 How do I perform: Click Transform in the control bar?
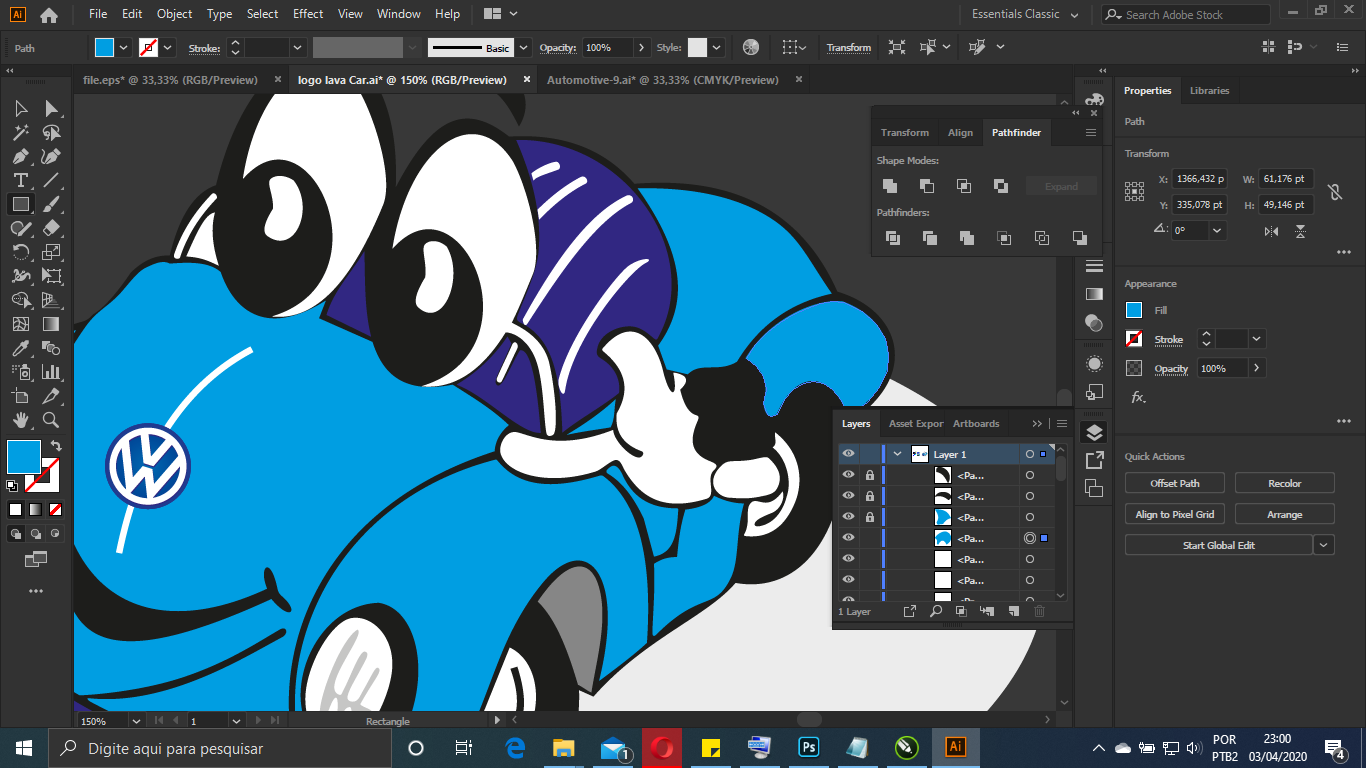(x=849, y=47)
